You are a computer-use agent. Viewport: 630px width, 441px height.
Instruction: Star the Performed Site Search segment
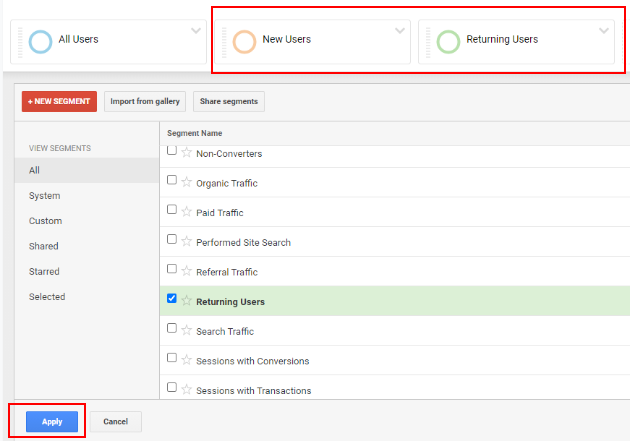pos(186,241)
